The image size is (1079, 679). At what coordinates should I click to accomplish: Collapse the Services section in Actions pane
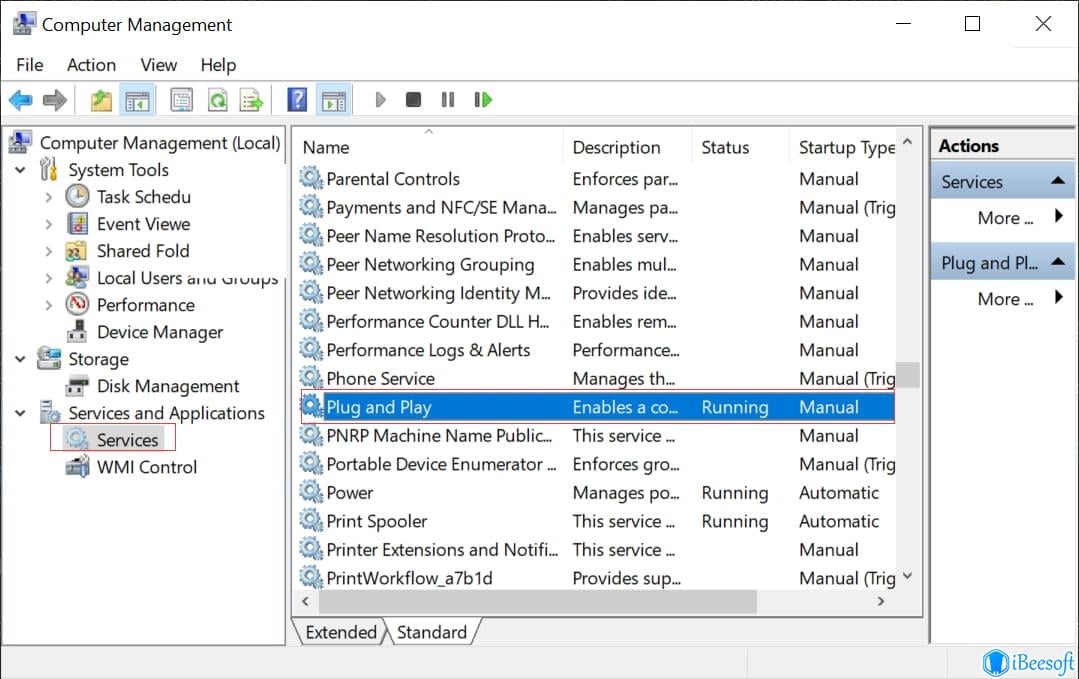[x=1058, y=181]
